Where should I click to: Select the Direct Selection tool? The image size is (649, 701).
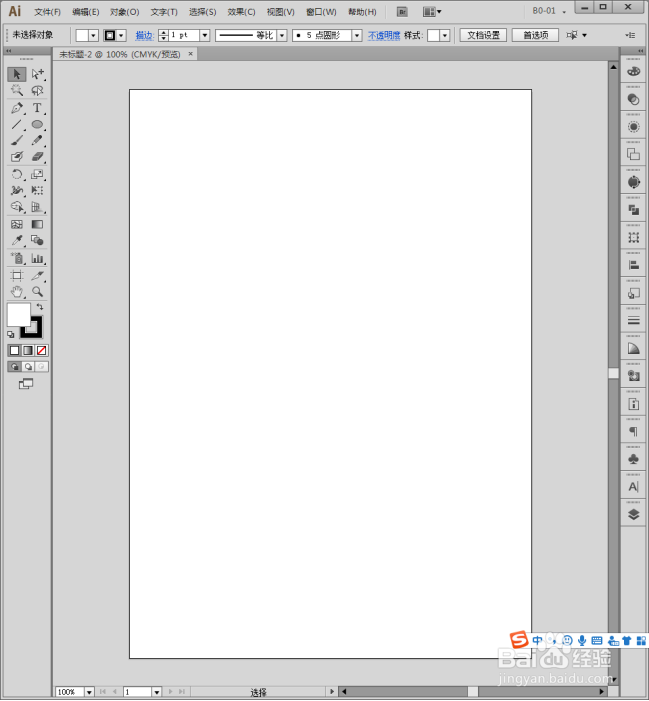38,74
